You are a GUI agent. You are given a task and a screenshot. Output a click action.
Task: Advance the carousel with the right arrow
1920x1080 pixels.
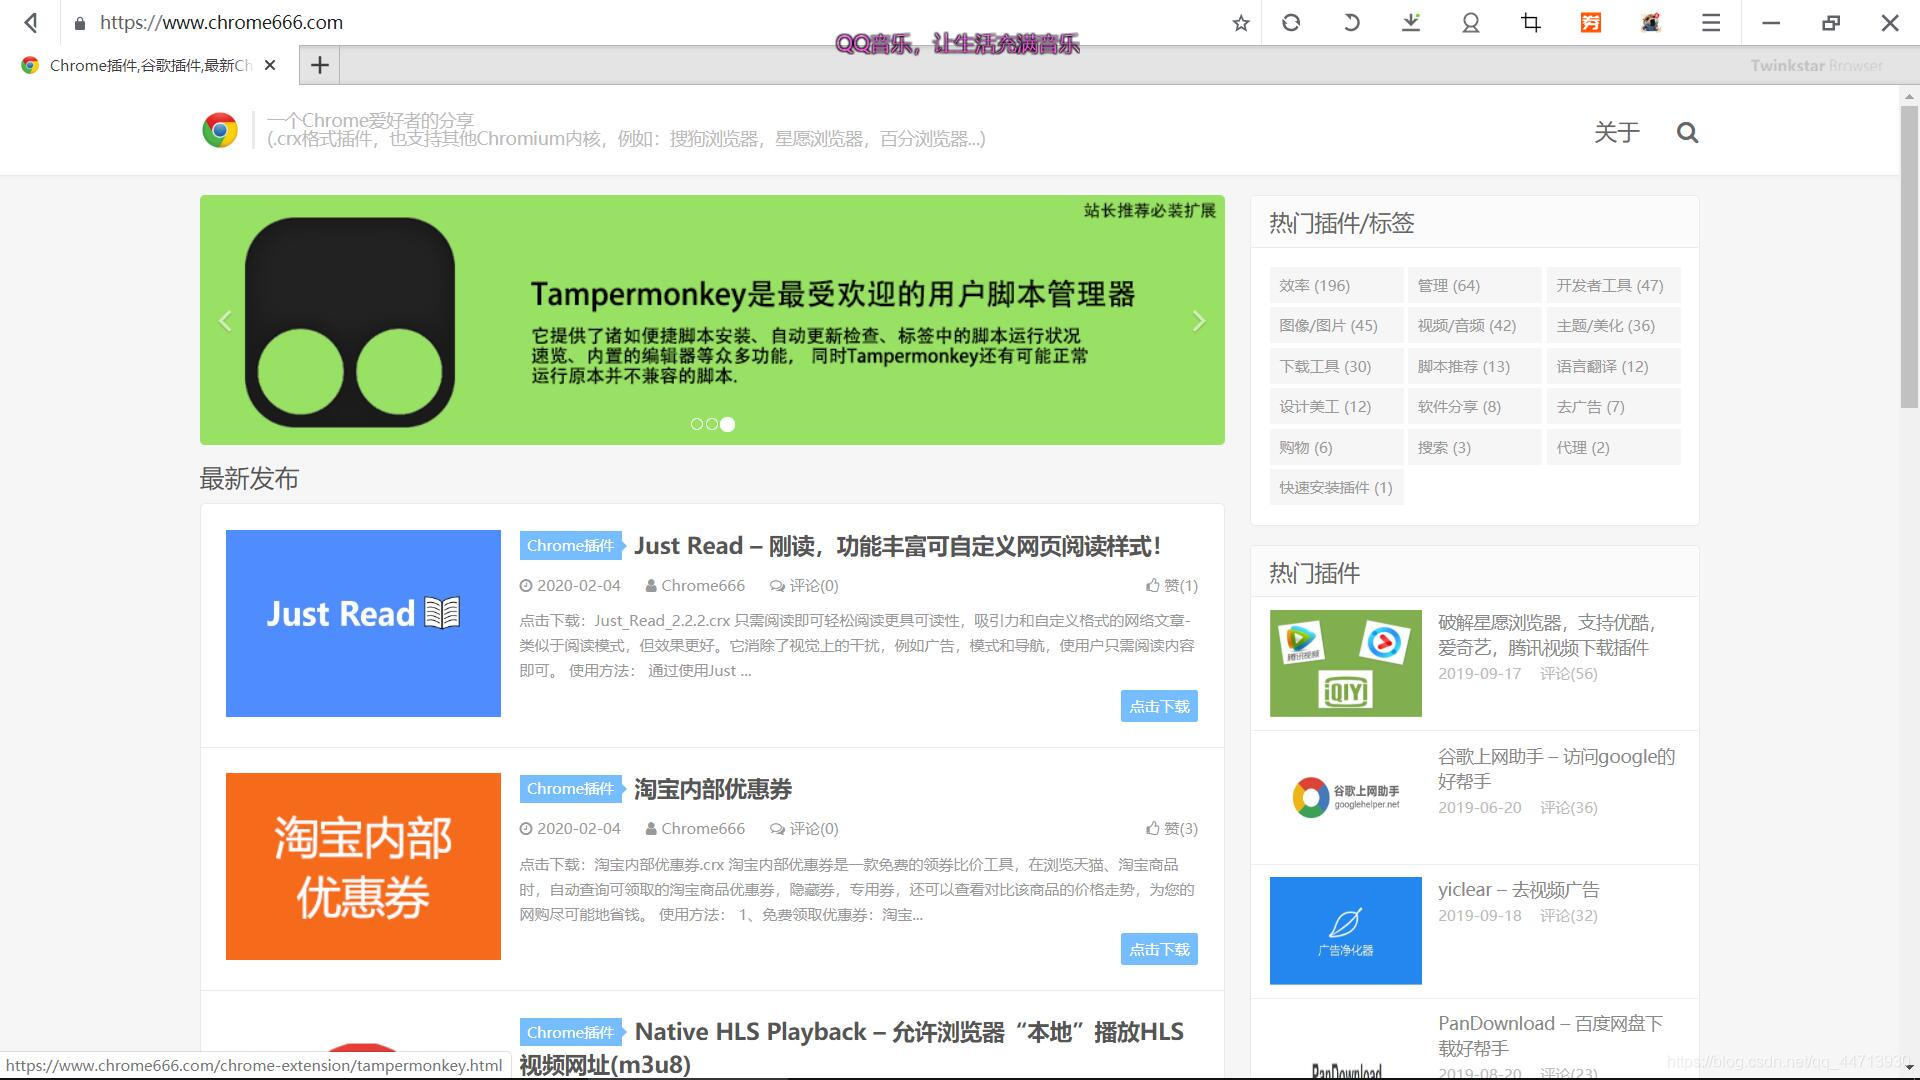[1199, 320]
